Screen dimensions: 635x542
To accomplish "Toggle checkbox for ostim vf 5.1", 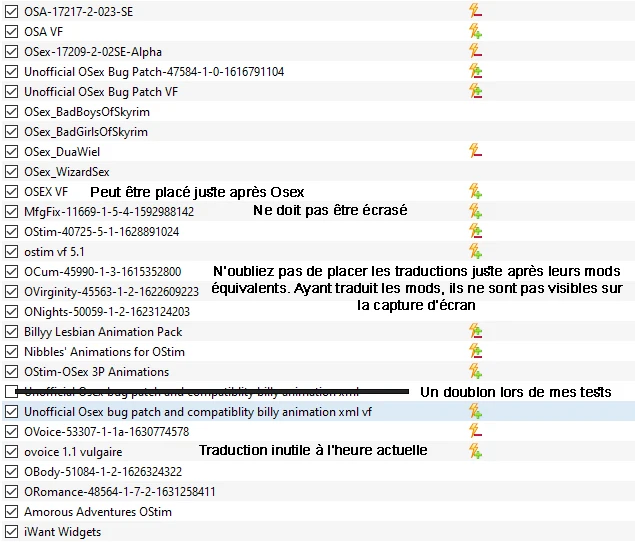I will [11, 252].
